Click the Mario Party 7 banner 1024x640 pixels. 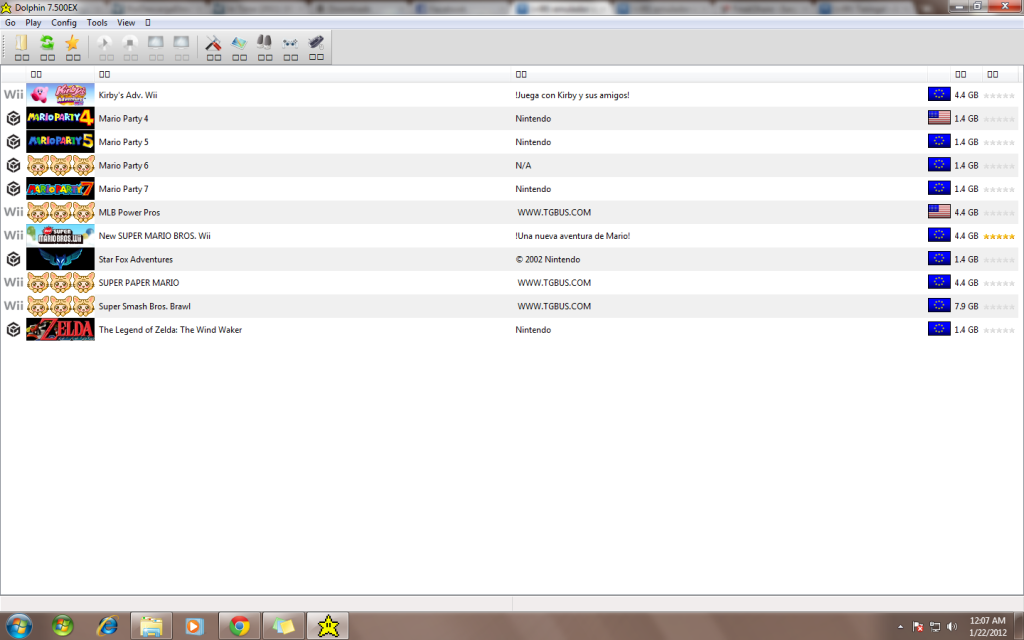(x=60, y=189)
